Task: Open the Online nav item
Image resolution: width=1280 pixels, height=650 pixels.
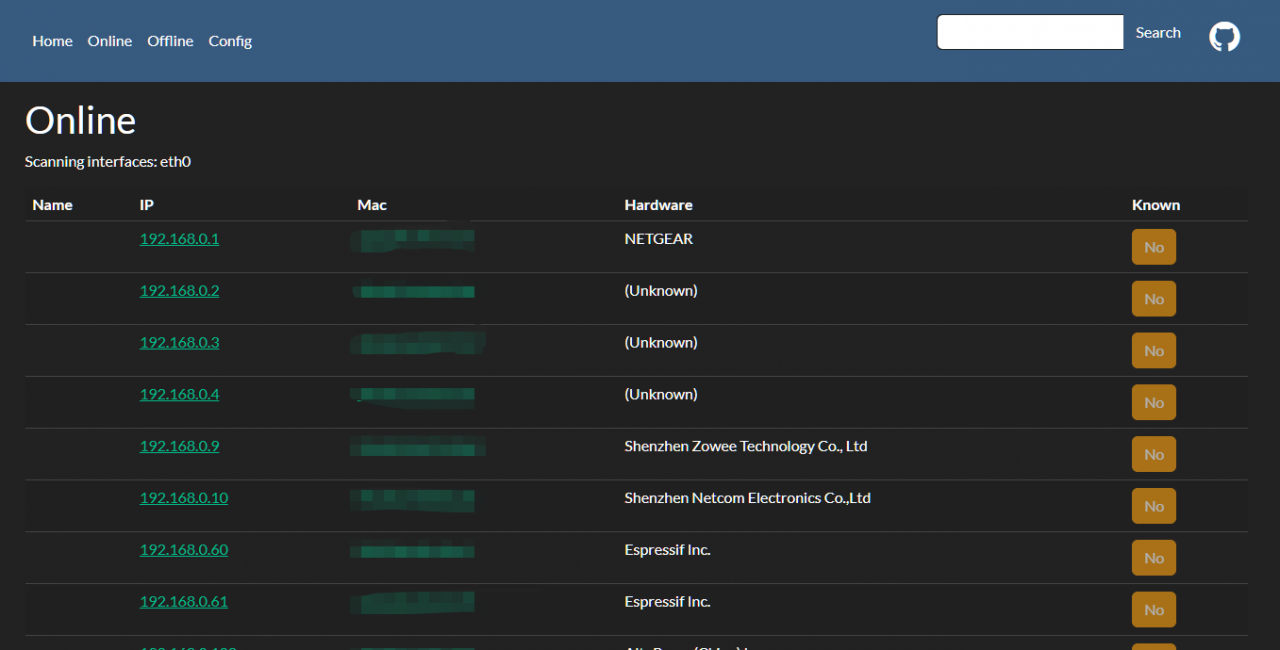Action: tap(110, 41)
